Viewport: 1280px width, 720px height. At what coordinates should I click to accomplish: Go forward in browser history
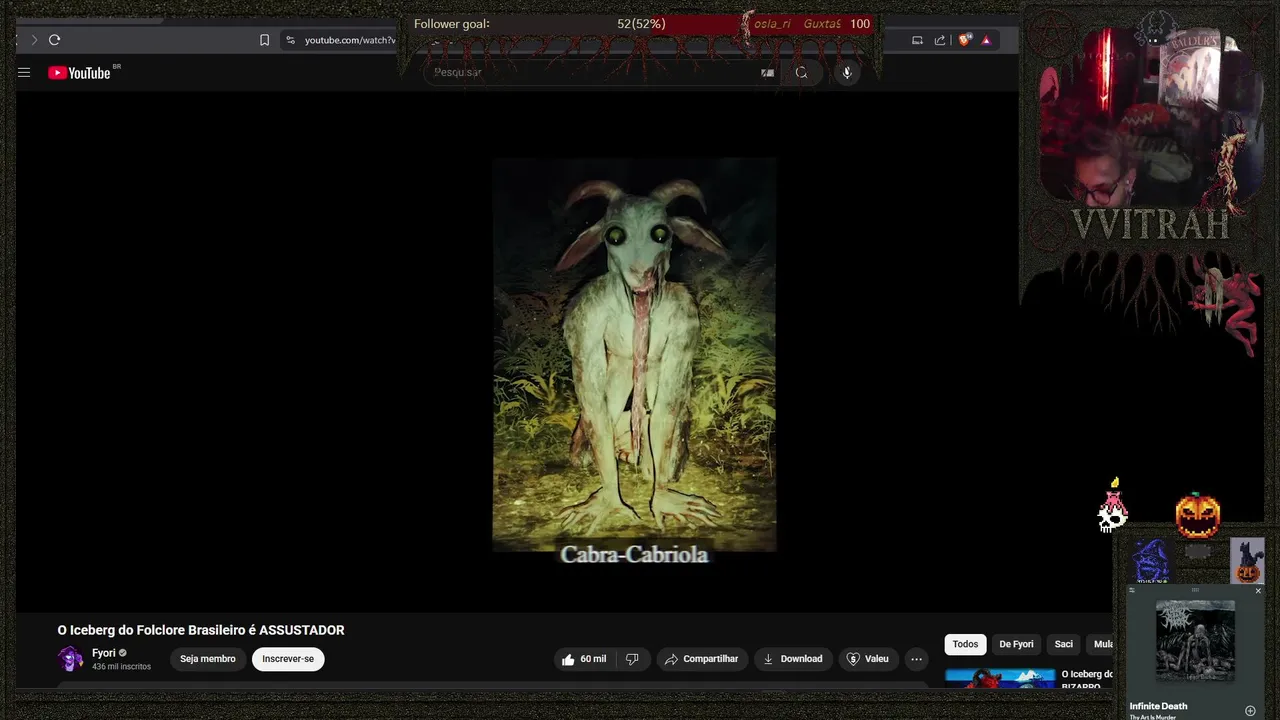33,40
